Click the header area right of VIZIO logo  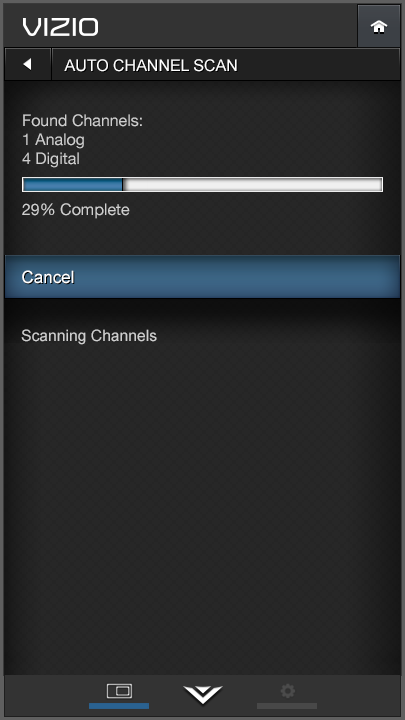tap(227, 27)
